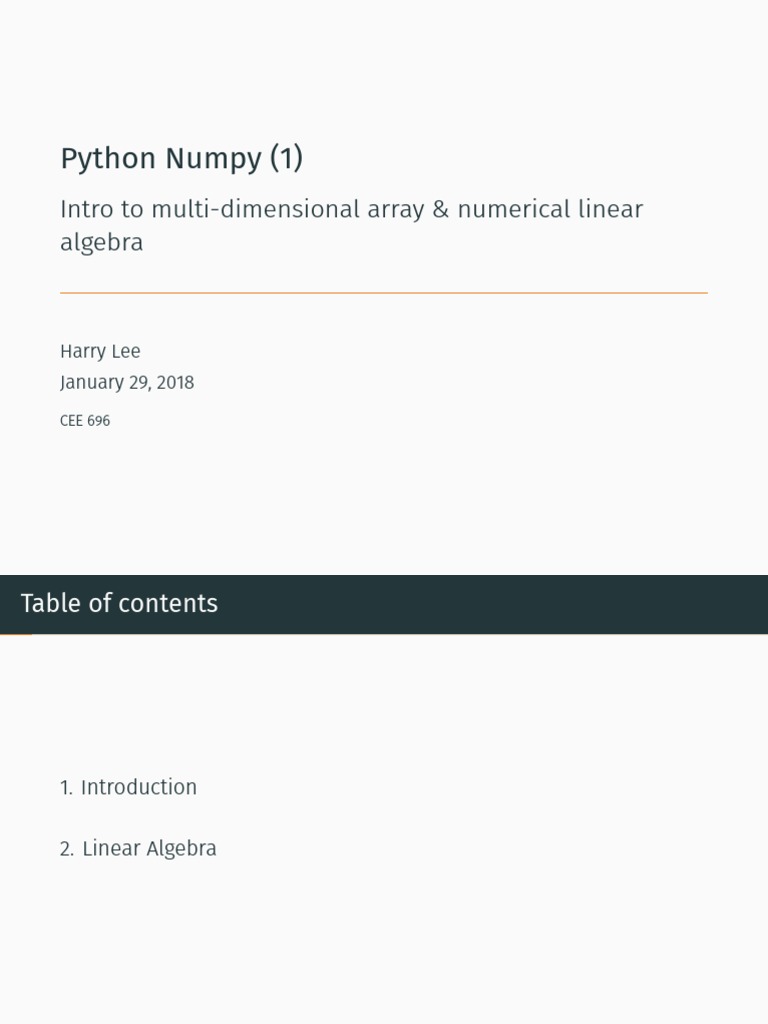Click the "Python Numpy (1)" title
The image size is (768, 1024).
[x=181, y=159]
